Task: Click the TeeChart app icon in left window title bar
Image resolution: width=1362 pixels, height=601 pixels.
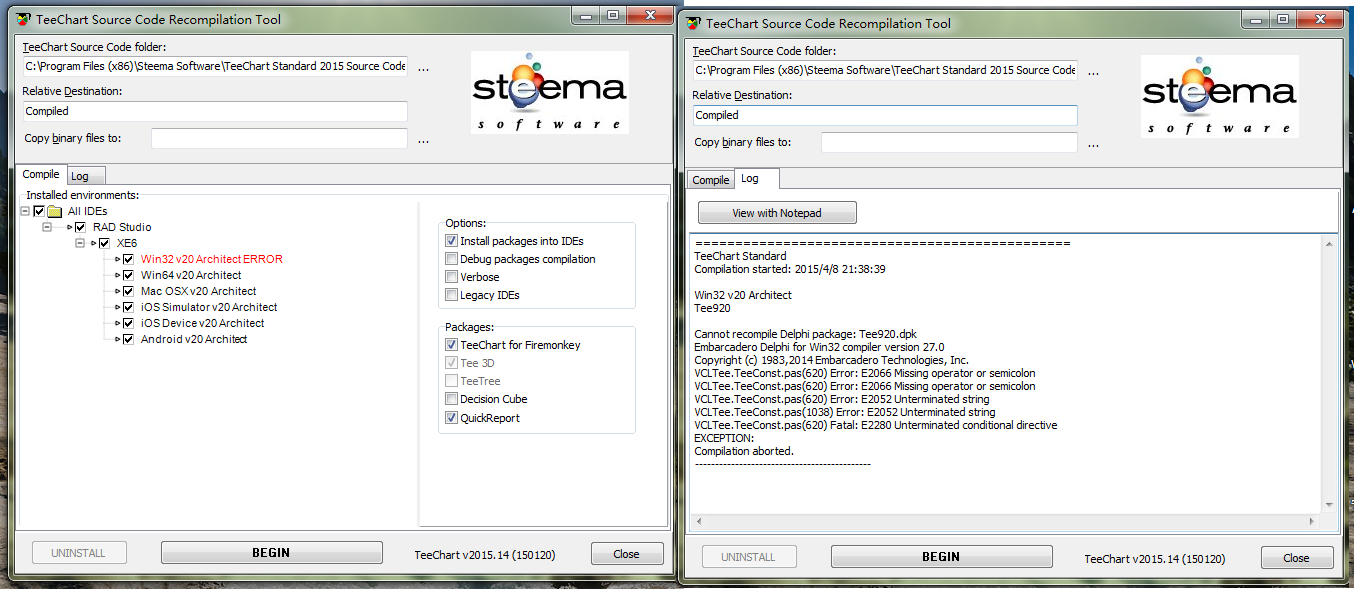Action: coord(24,19)
